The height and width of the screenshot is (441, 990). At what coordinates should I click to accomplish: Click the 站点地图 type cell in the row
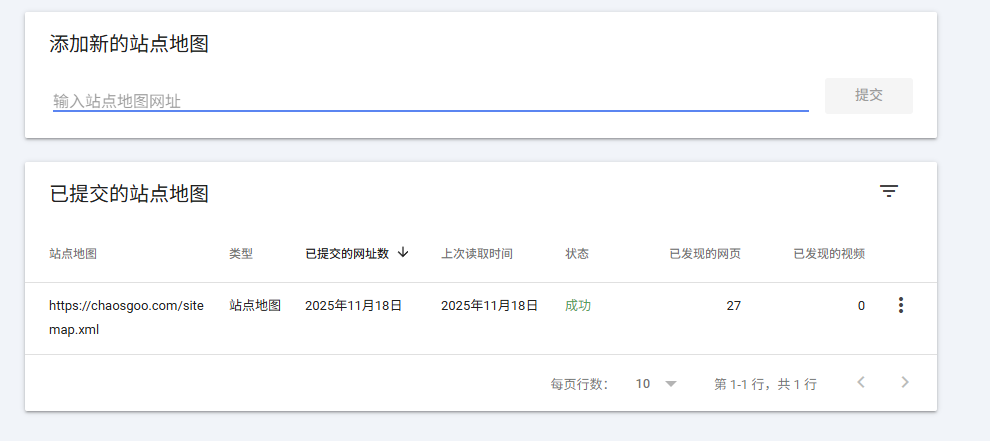pos(255,306)
